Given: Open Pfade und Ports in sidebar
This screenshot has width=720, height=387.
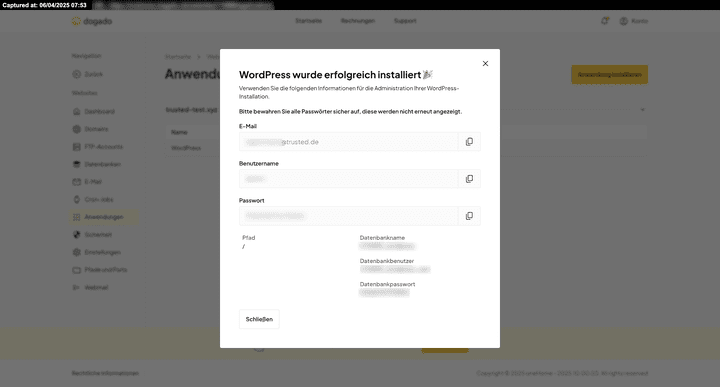Looking at the screenshot, I should coord(100,270).
